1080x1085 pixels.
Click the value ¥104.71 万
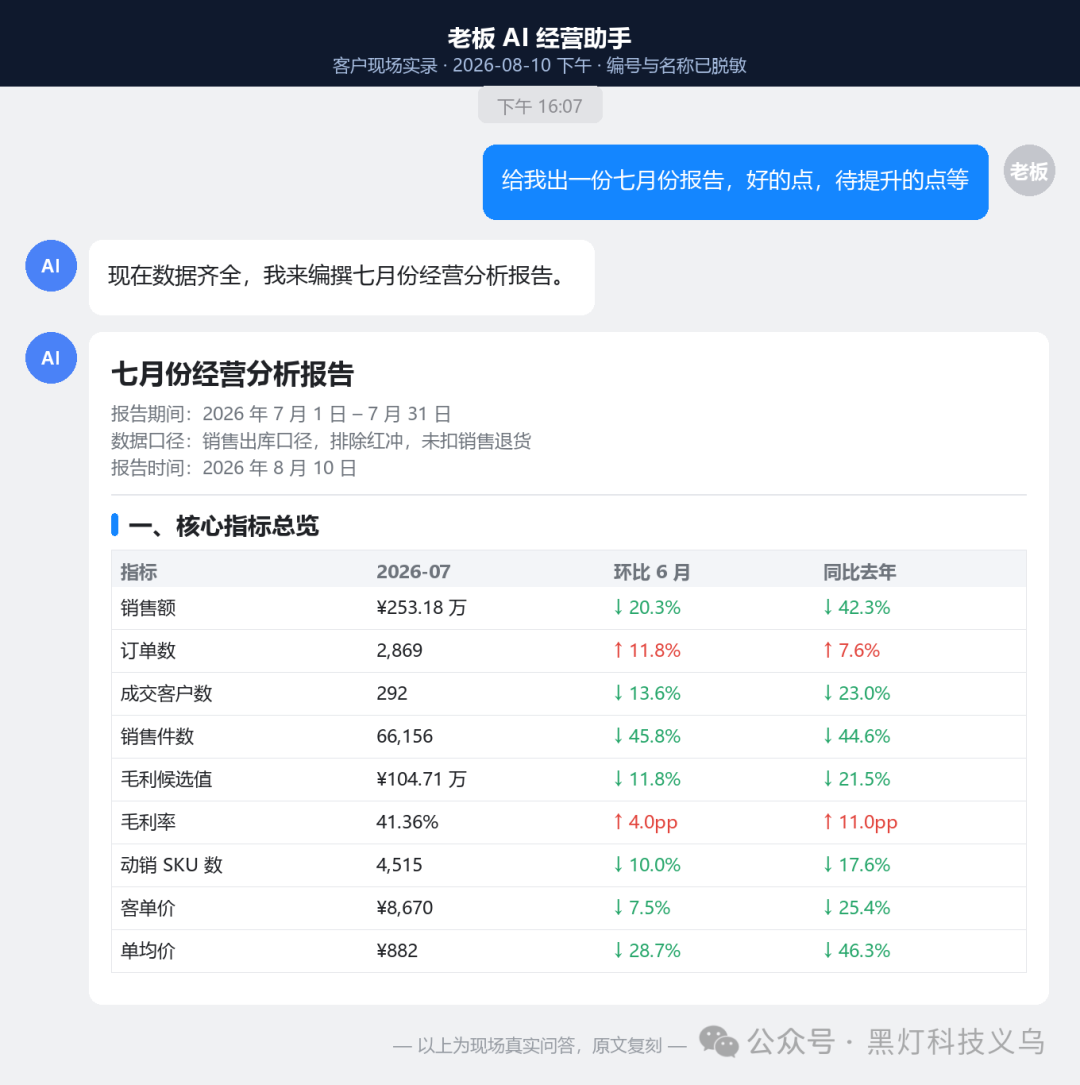coord(421,779)
